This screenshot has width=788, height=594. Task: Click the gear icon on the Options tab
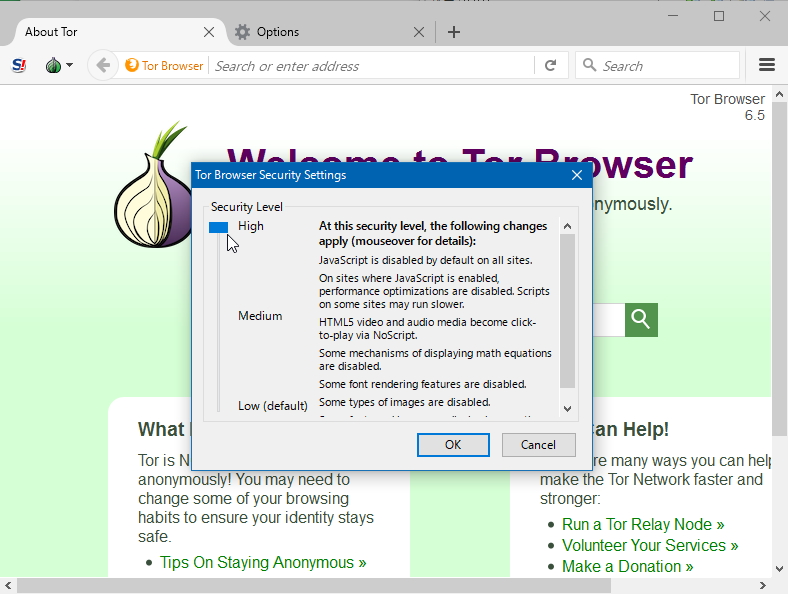(242, 32)
